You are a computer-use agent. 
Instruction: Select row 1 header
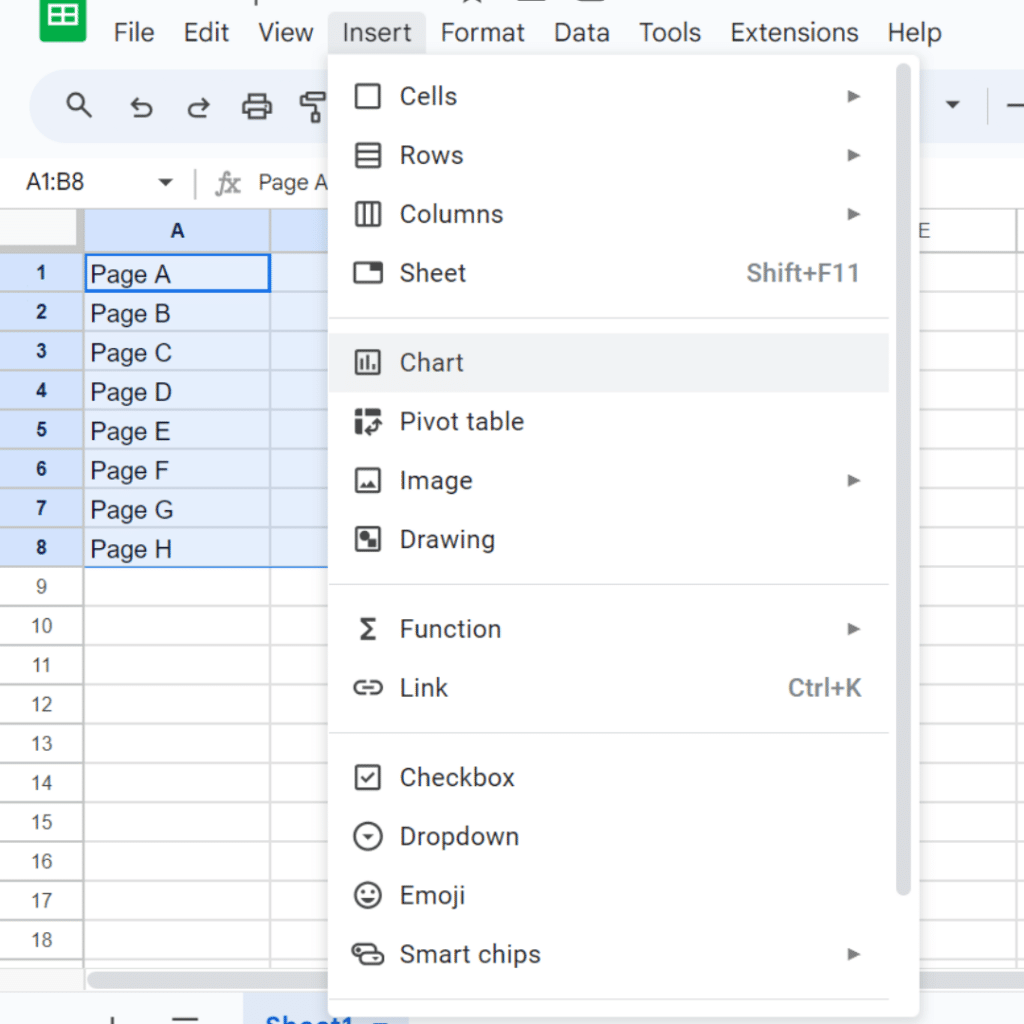point(41,273)
